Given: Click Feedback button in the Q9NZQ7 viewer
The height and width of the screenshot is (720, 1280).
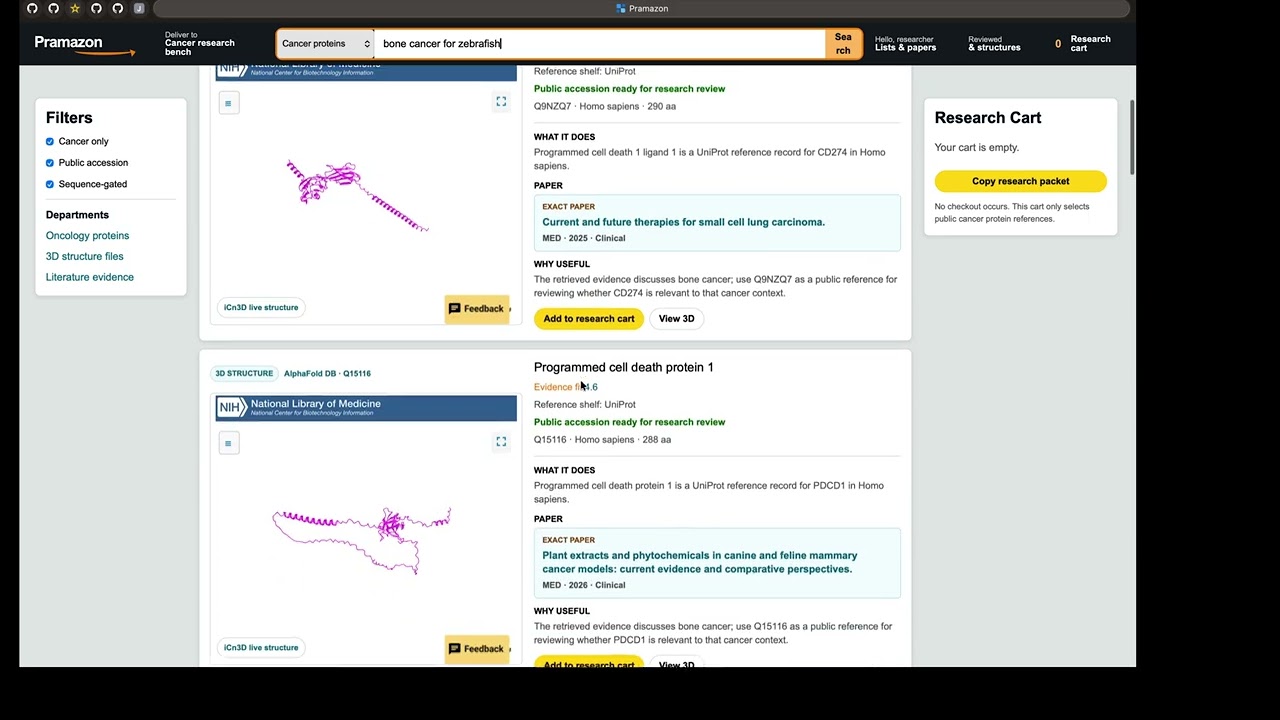Looking at the screenshot, I should (x=477, y=309).
